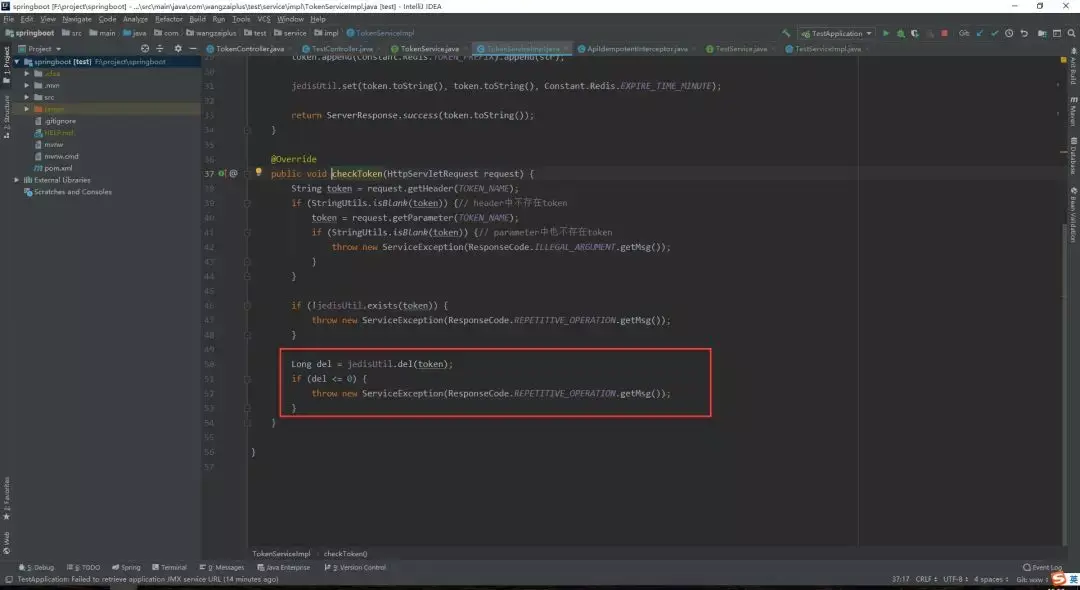Click the Project panel gear settings icon

(x=178, y=49)
